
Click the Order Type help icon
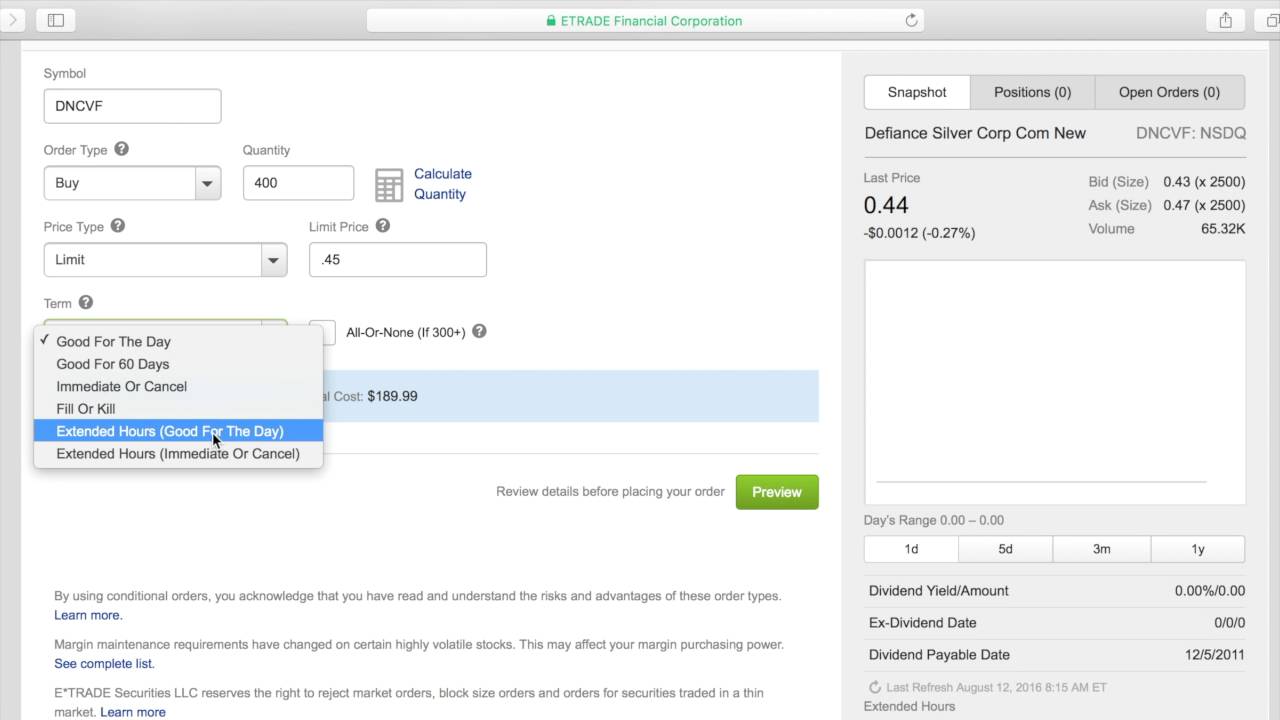pos(122,149)
